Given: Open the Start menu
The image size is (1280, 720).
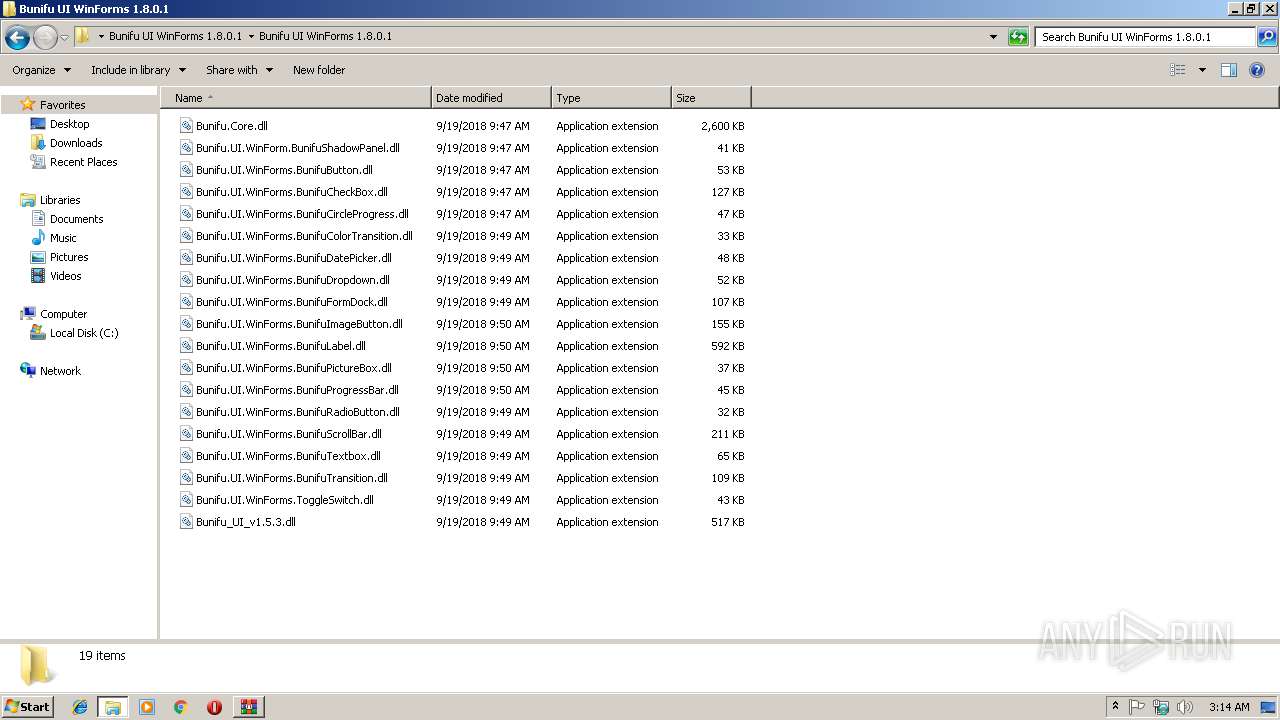Looking at the screenshot, I should coord(27,706).
